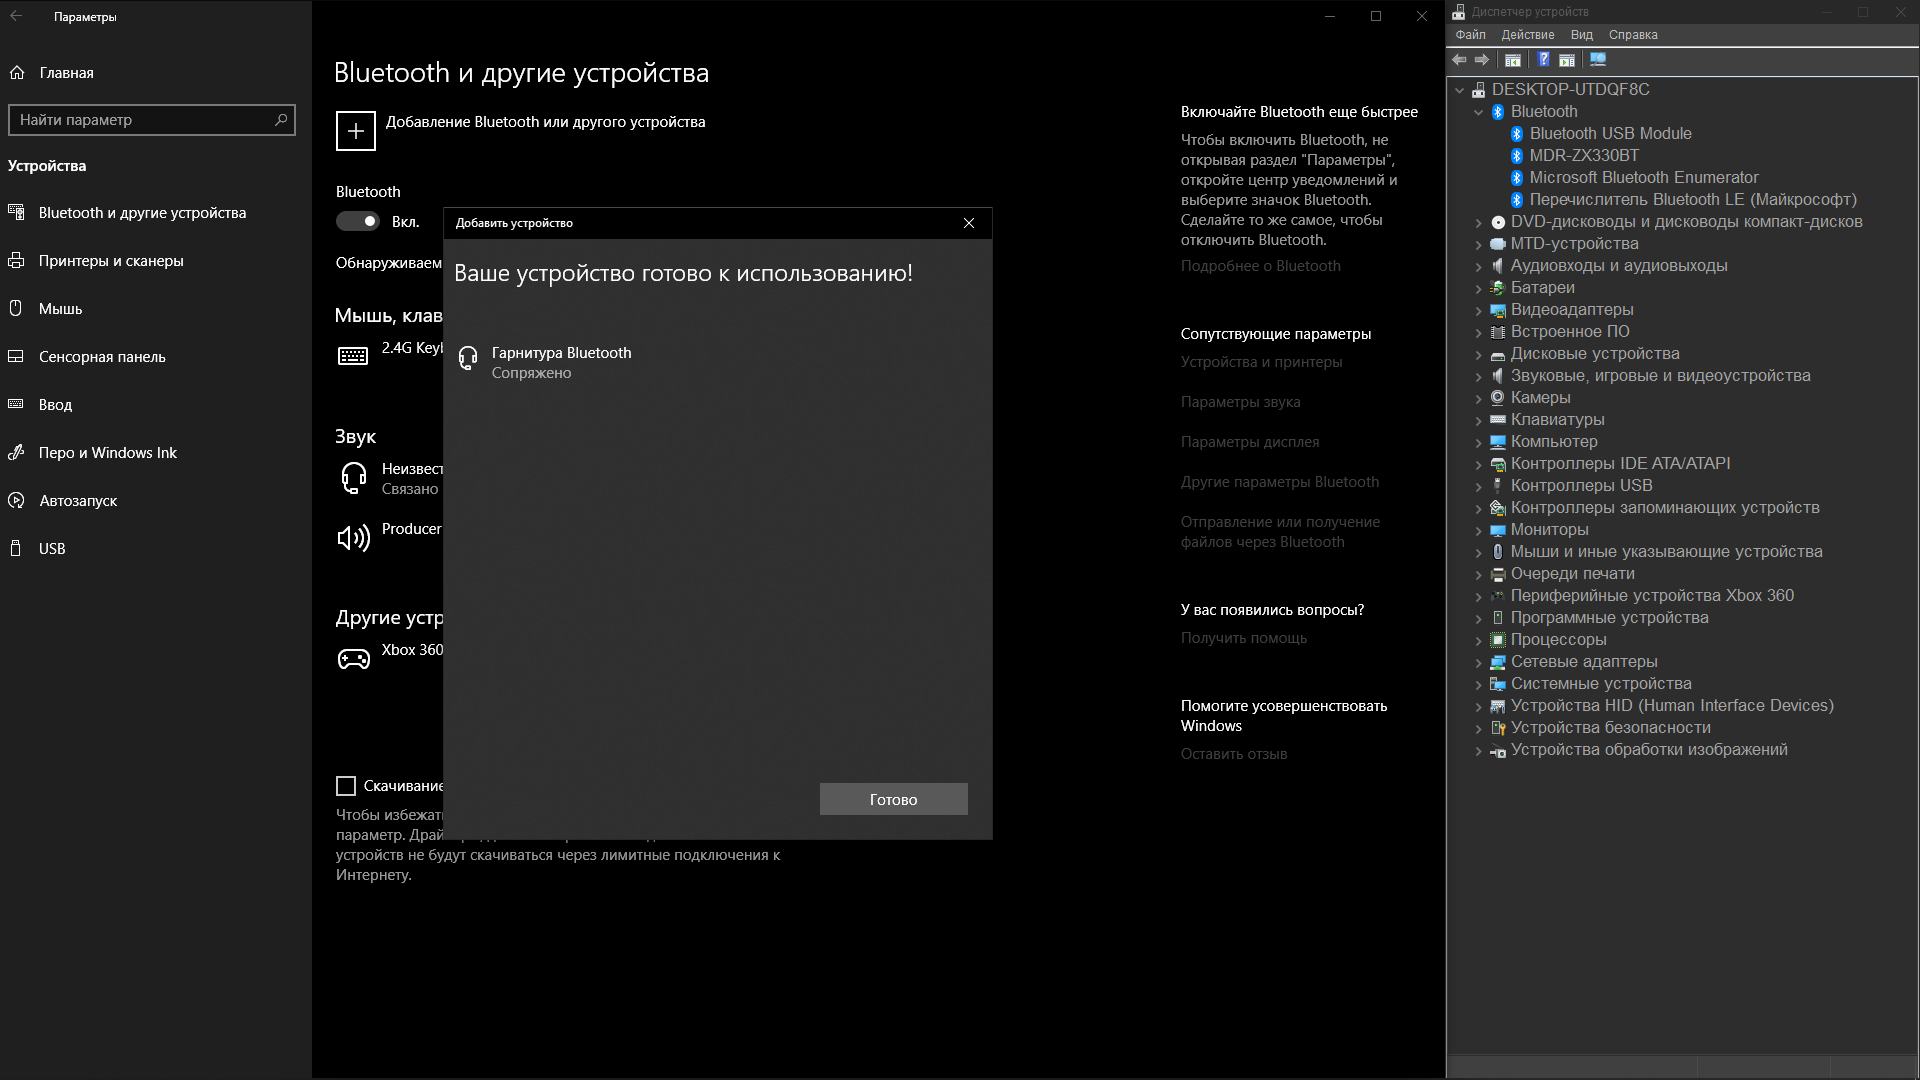Click the 2.4G keyboard device icon
Image resolution: width=1920 pixels, height=1080 pixels.
pos(353,356)
